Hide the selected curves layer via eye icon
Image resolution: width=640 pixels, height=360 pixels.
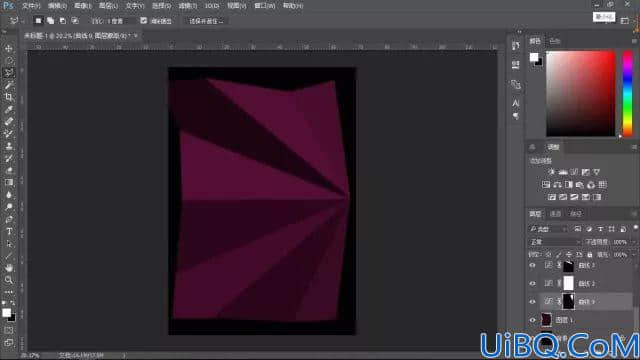point(532,302)
